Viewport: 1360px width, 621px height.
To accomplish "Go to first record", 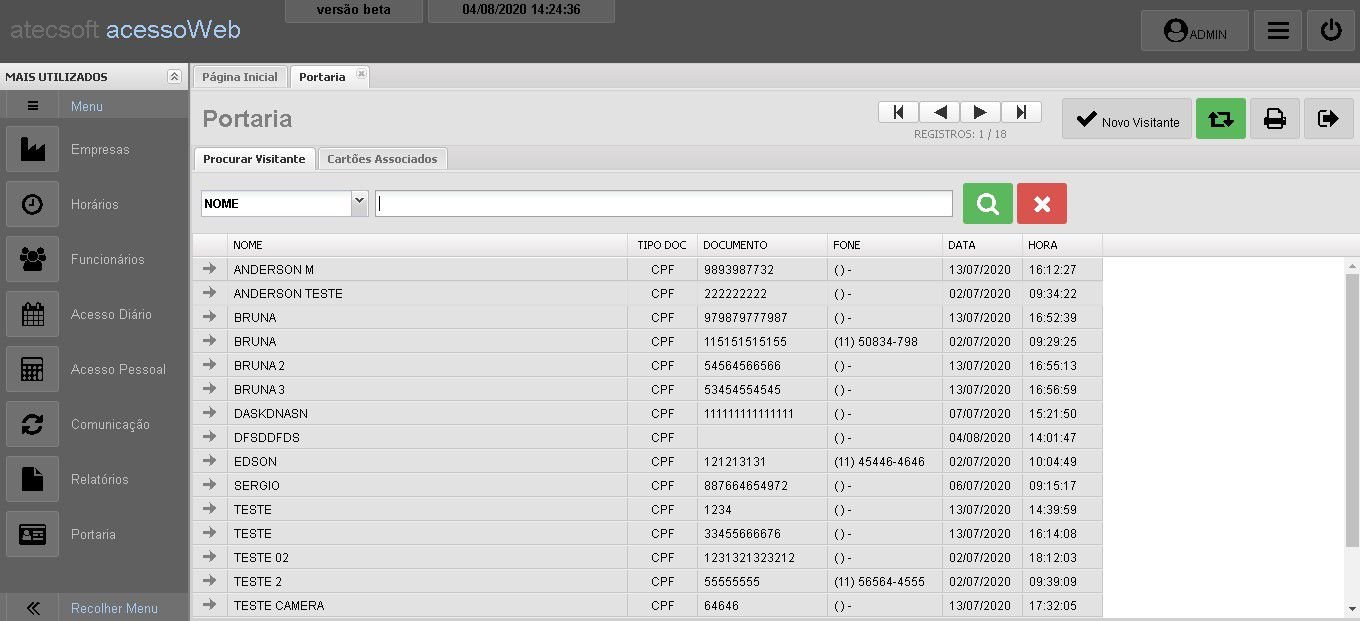I will click(898, 112).
